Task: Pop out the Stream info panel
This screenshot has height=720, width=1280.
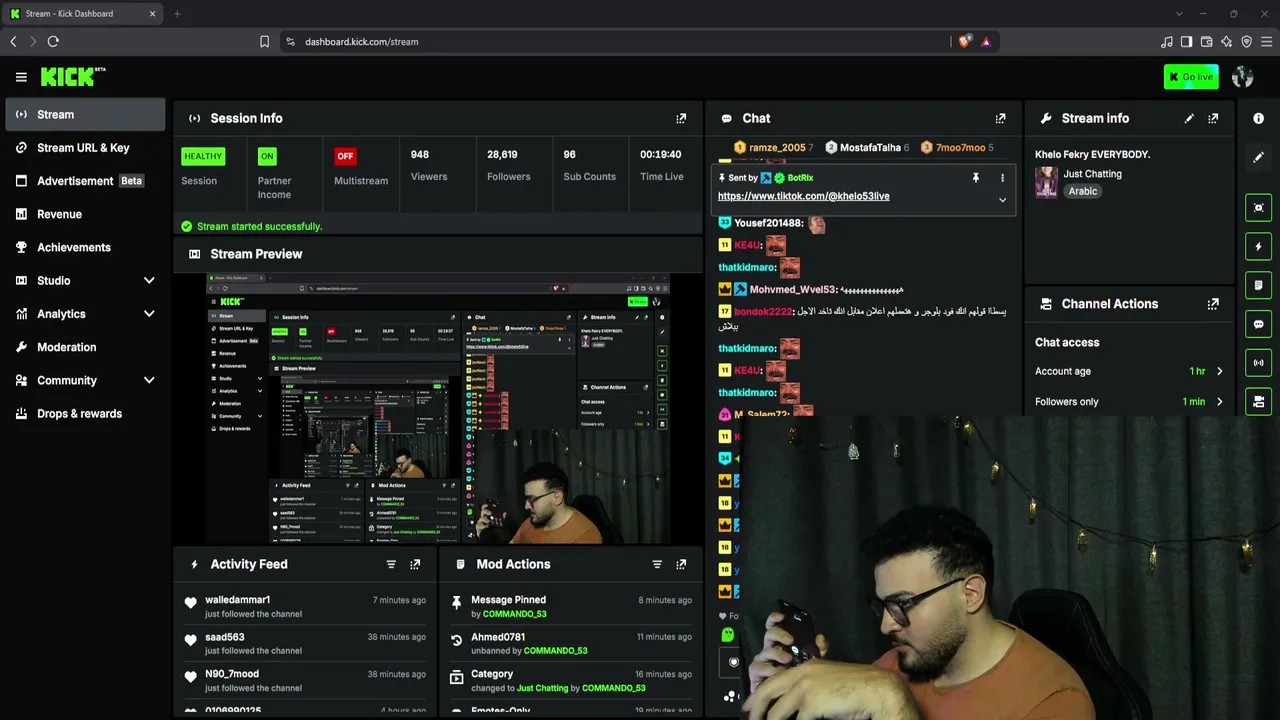Action: click(x=1213, y=118)
